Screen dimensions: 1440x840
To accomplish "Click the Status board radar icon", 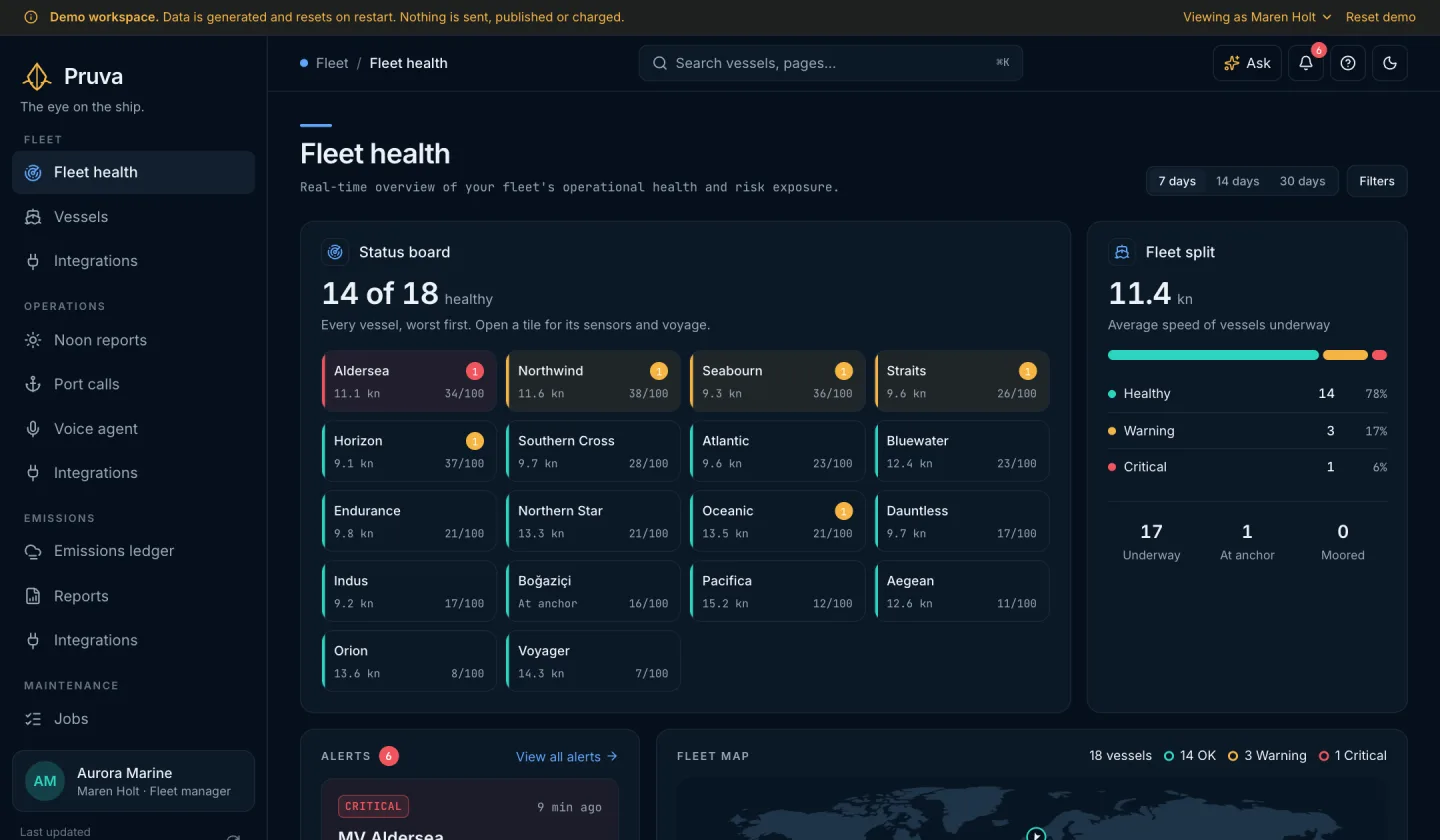I will coord(335,252).
